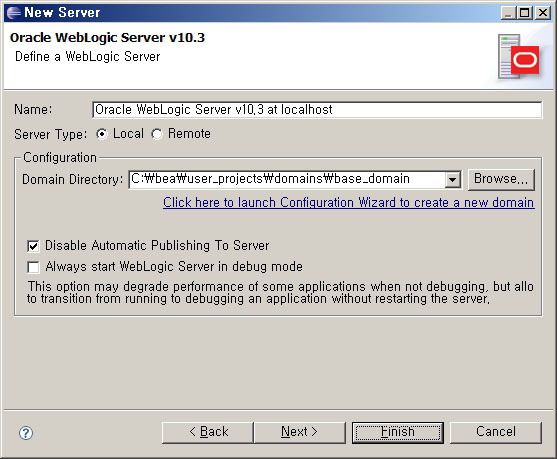Click Finish to create the server

[398, 432]
